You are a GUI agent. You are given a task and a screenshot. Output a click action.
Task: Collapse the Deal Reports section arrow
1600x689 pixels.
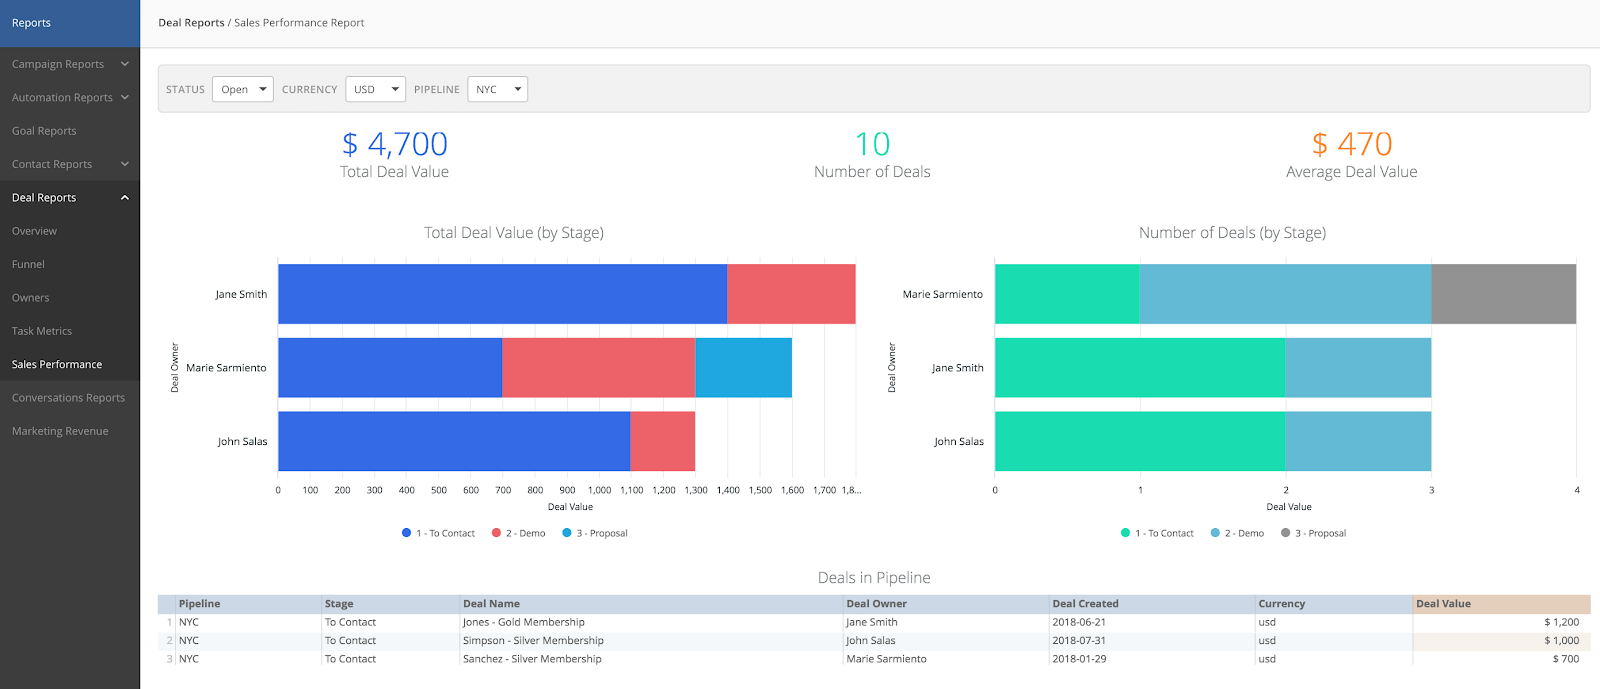point(125,198)
